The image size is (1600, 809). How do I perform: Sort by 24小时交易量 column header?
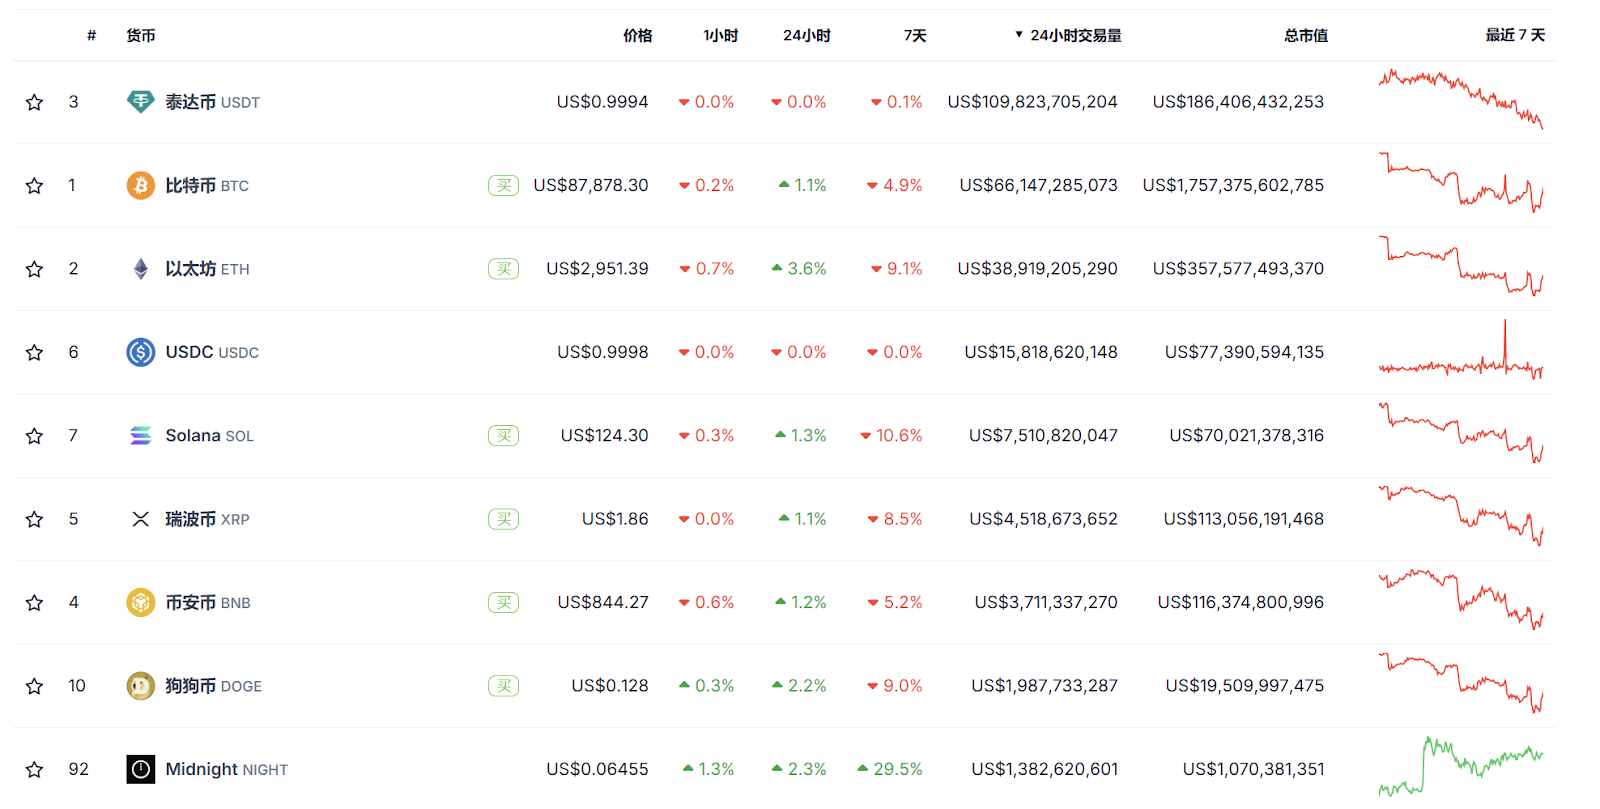(1068, 35)
